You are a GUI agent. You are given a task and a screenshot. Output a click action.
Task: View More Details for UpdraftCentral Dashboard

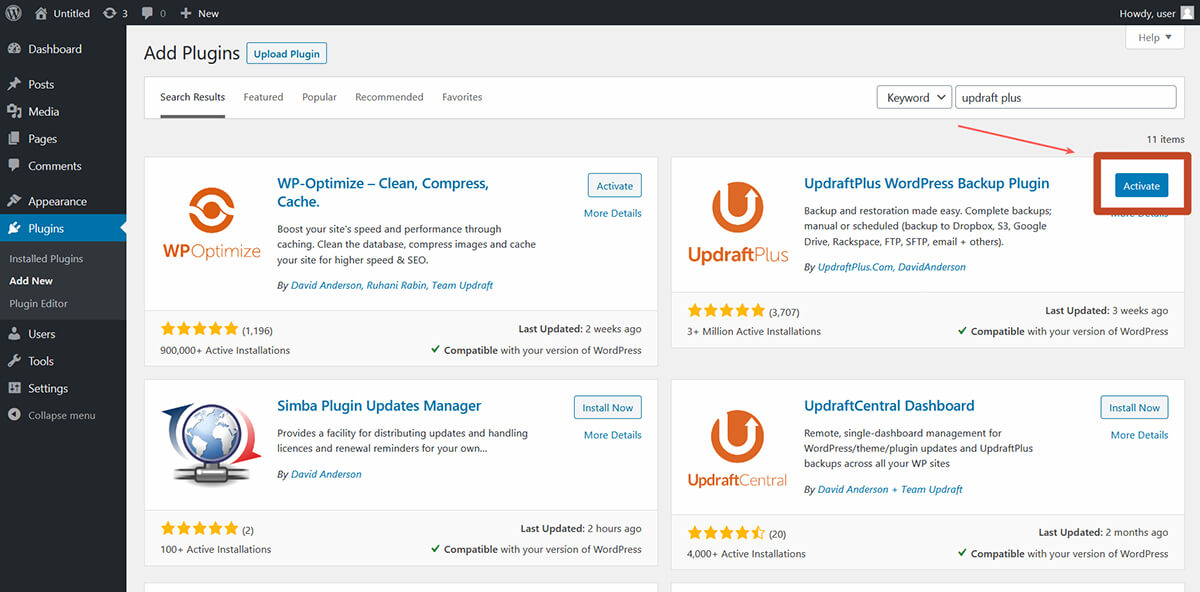pos(1139,435)
